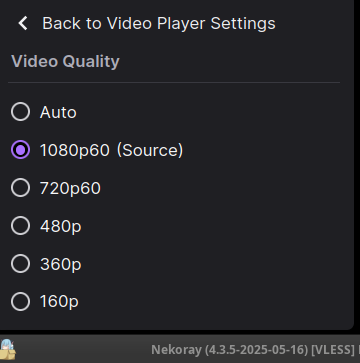Image resolution: width=360 pixels, height=363 pixels.
Task: Select the 720p60 text label
Action: (70, 188)
